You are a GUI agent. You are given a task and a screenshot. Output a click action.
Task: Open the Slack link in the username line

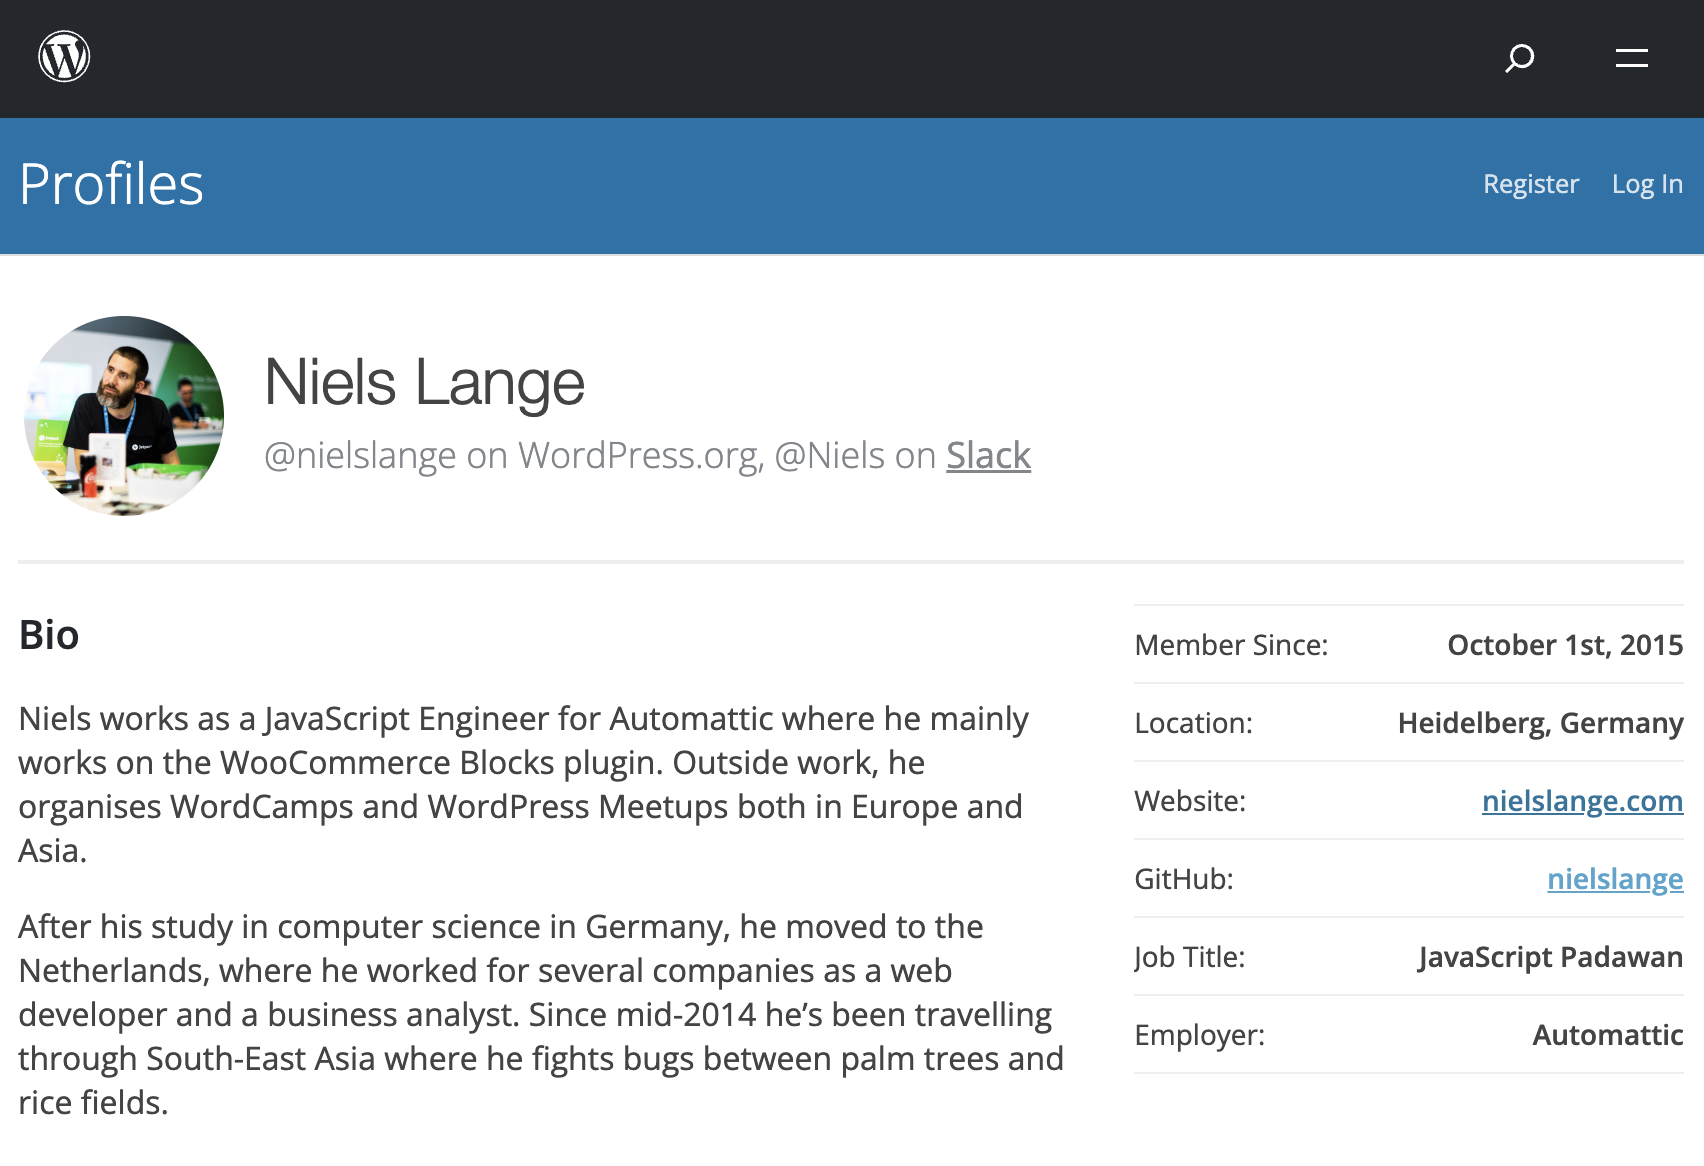coord(987,455)
